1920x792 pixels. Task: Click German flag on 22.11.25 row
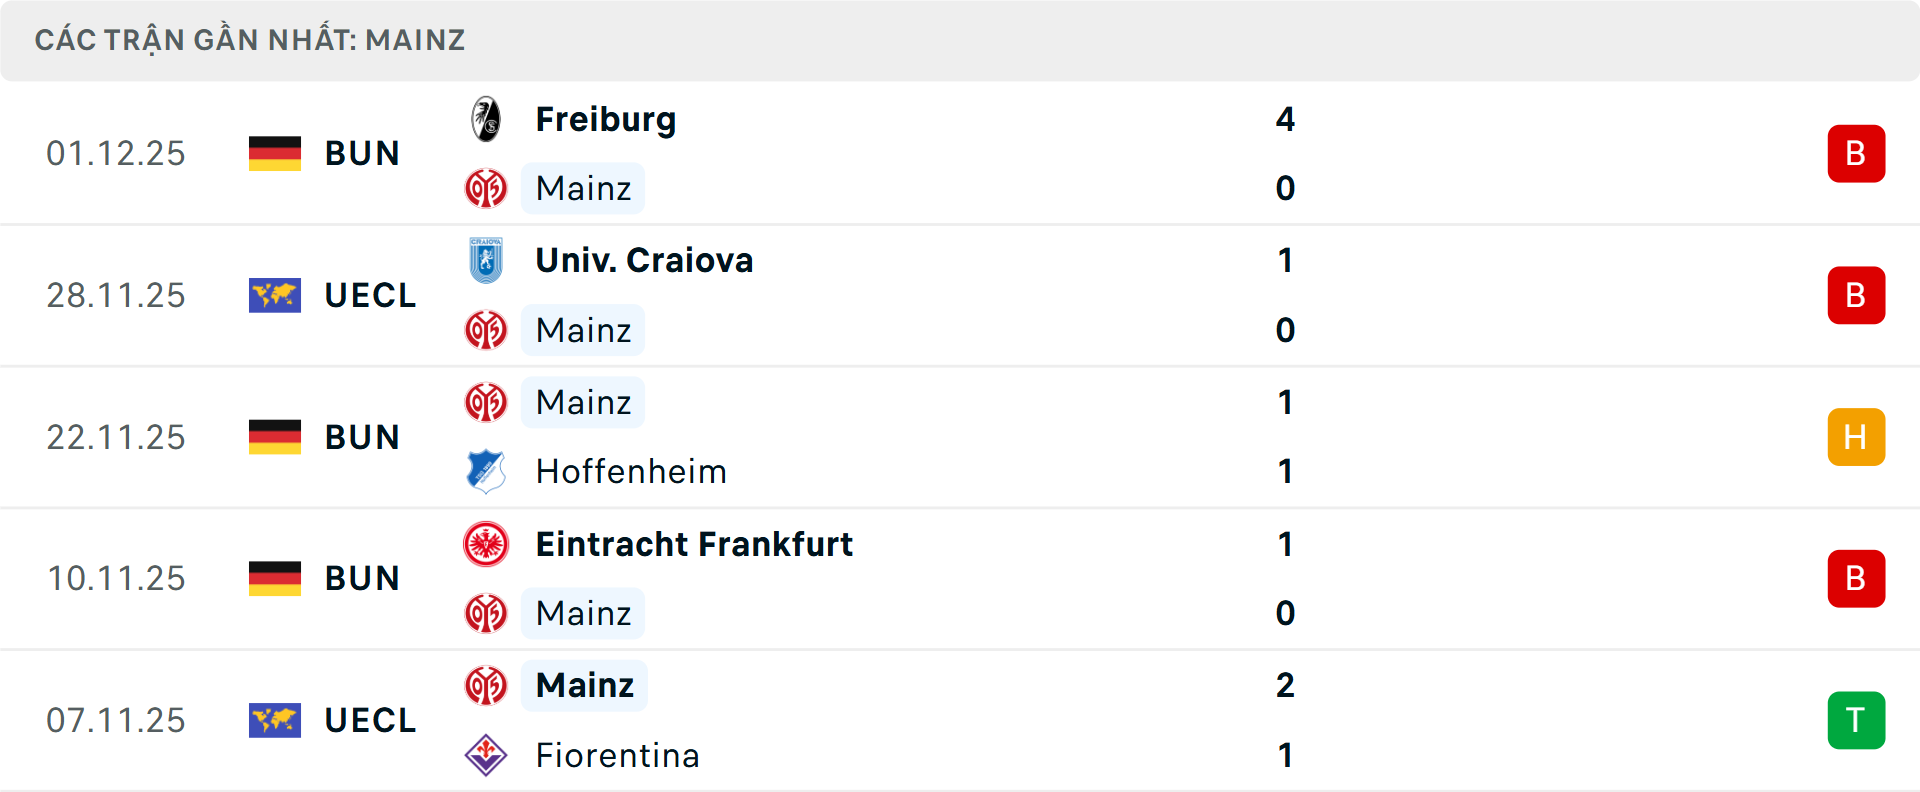275,437
